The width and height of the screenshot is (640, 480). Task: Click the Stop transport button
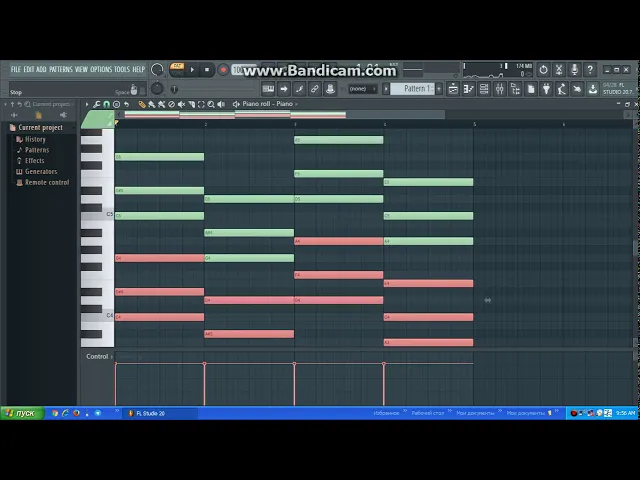[207, 70]
